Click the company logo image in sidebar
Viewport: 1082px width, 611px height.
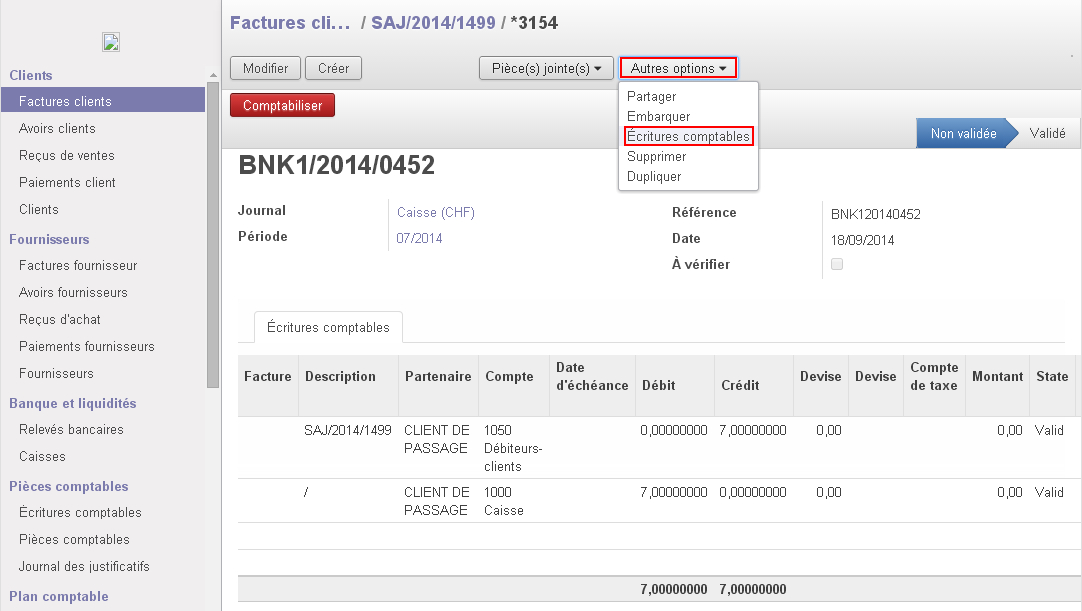111,42
